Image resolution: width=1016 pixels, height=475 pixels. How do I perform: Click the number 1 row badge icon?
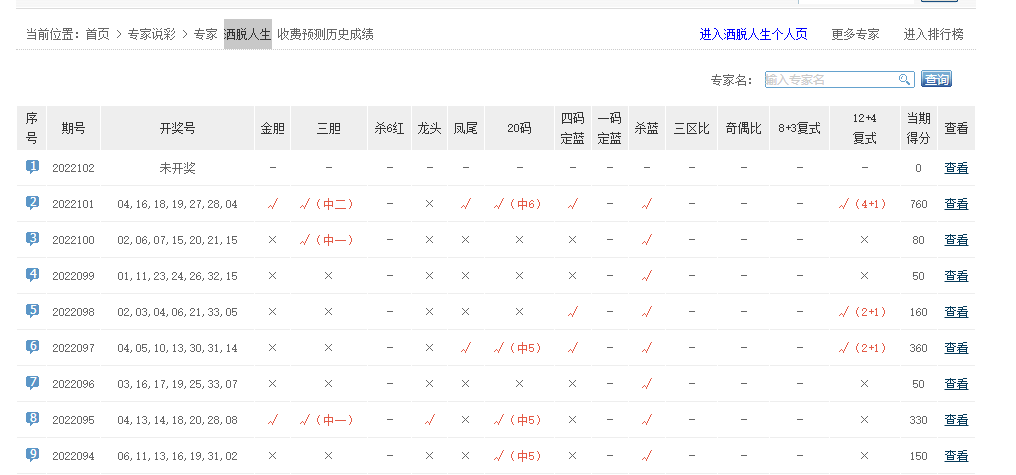click(32, 167)
